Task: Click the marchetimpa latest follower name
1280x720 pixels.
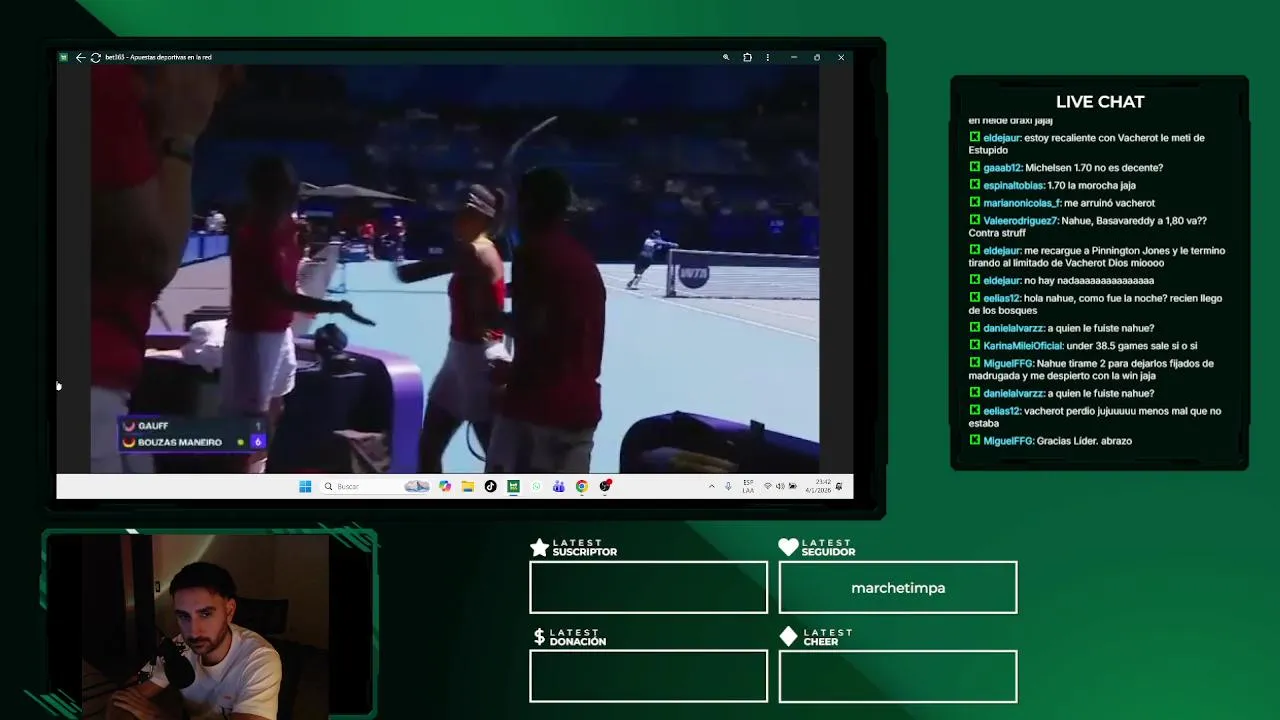Action: pyautogui.click(x=898, y=588)
